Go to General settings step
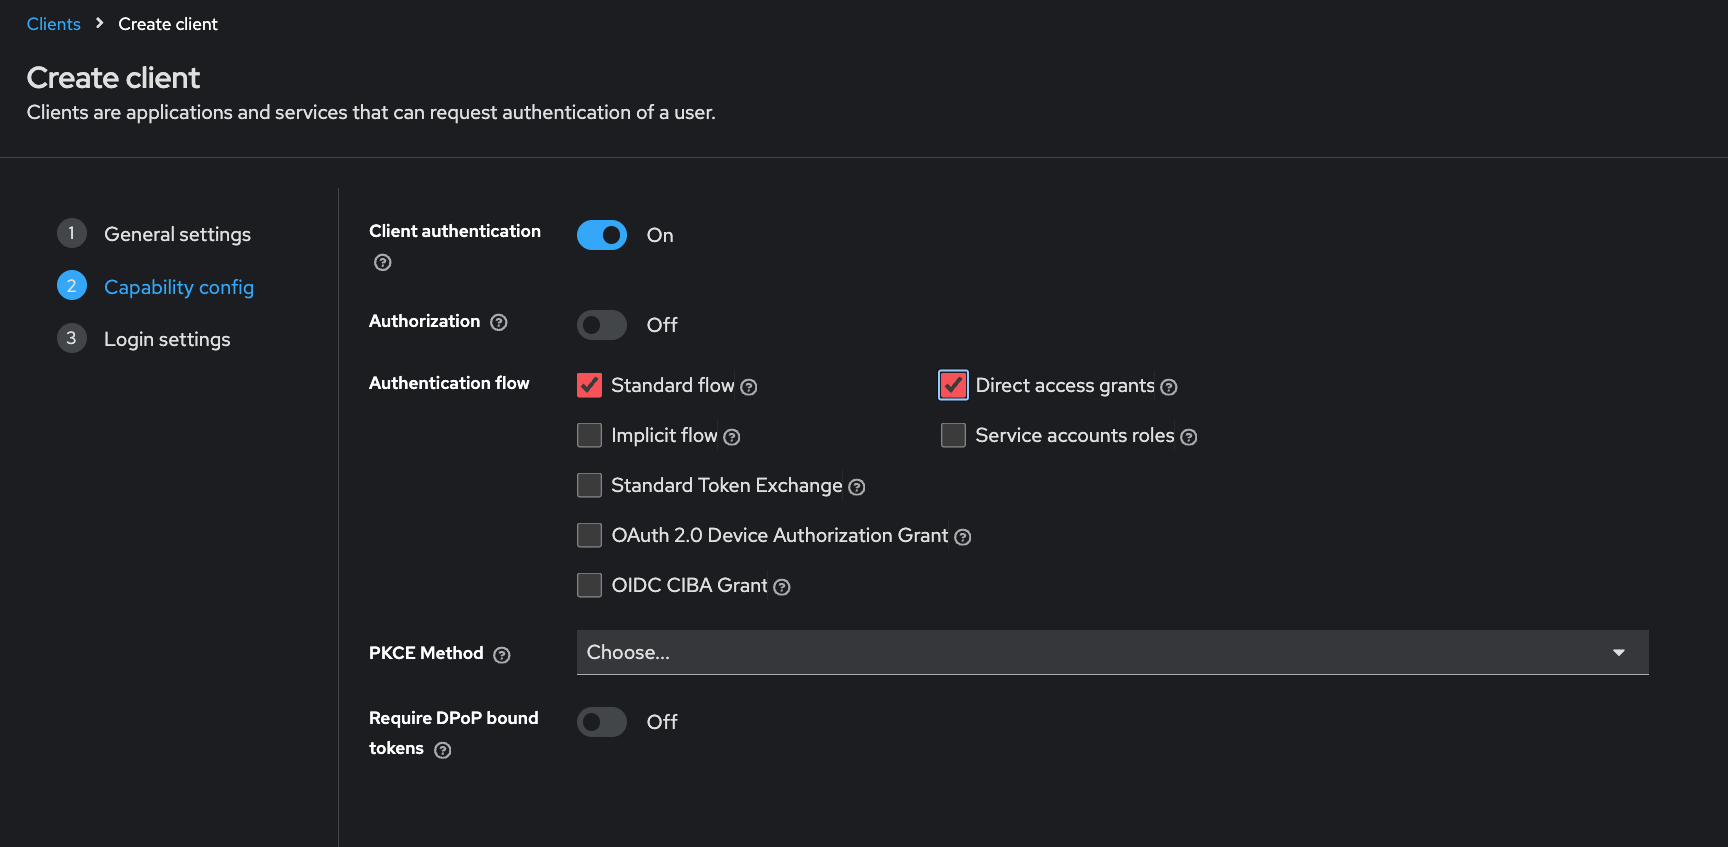Viewport: 1728px width, 847px height. [177, 234]
